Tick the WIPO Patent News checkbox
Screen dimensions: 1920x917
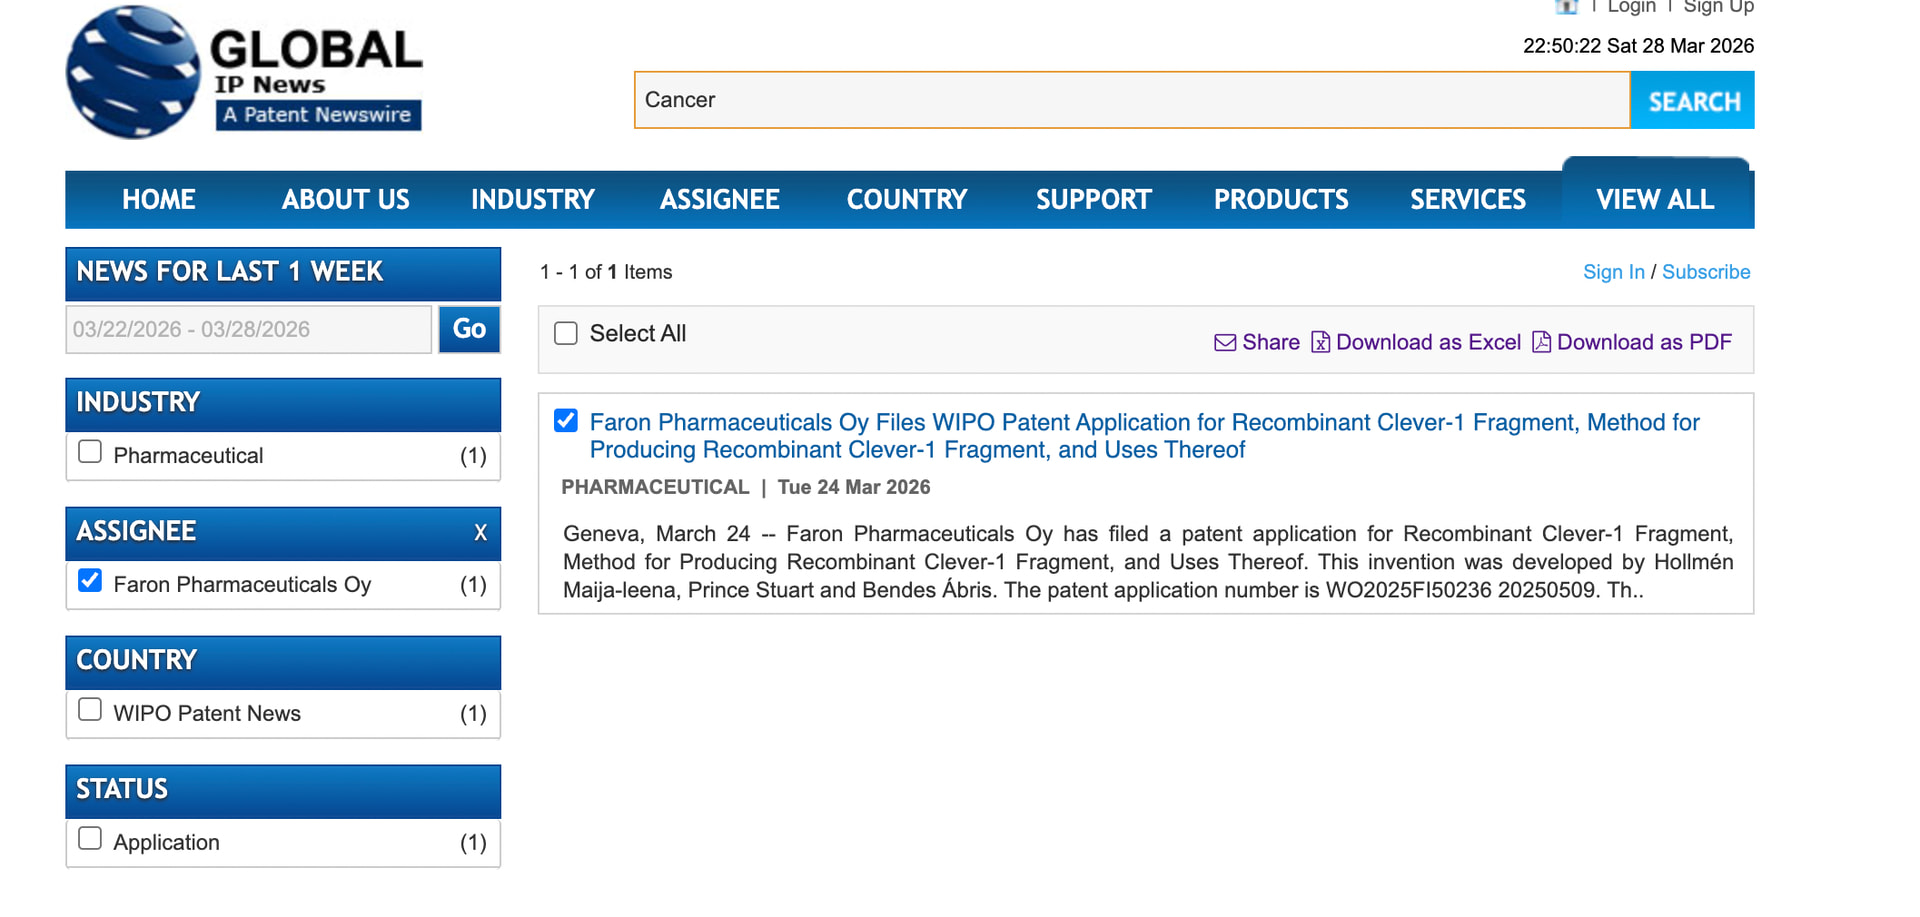(90, 710)
